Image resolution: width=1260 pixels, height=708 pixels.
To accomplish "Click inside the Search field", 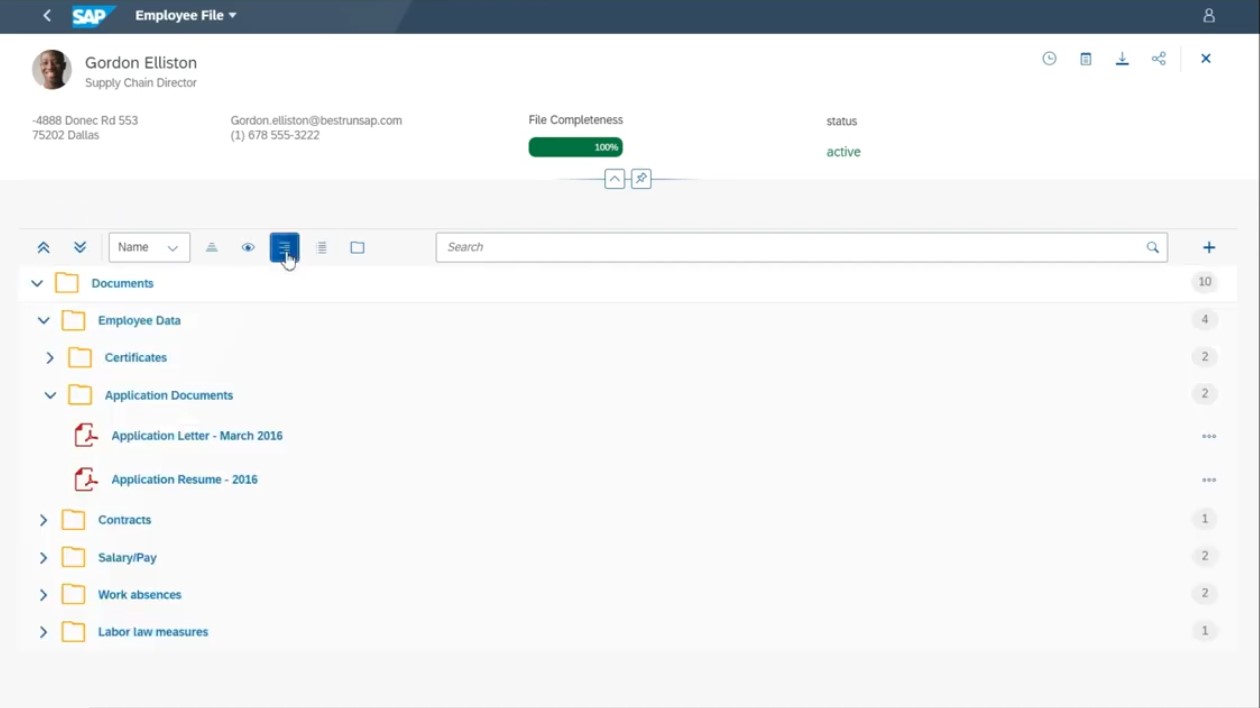I will pos(700,247).
